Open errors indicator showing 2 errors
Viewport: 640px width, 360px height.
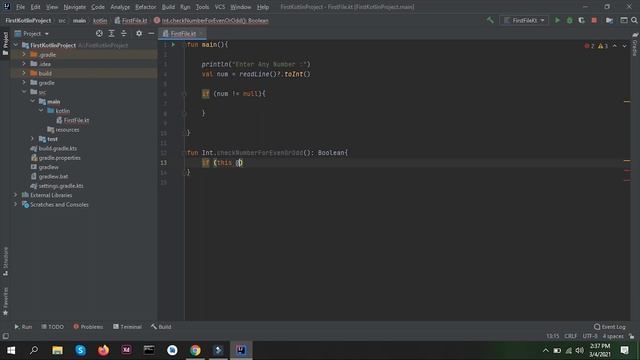click(589, 46)
